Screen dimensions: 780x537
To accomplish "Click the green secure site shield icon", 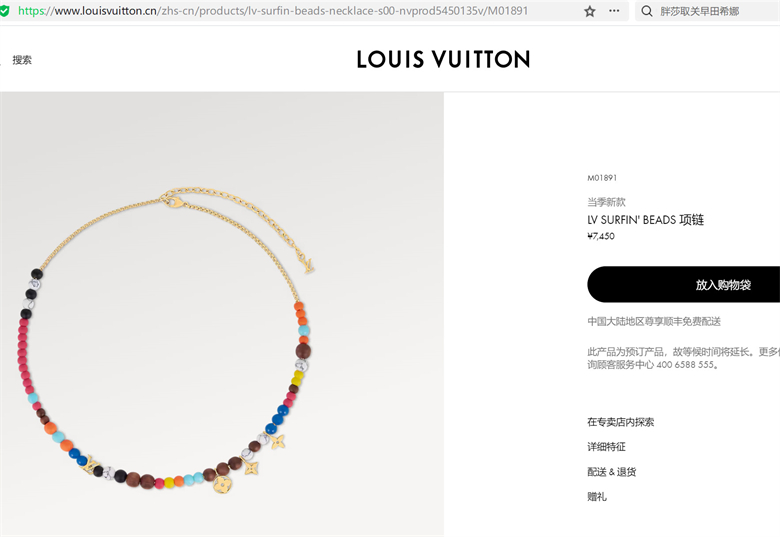I will (4, 11).
